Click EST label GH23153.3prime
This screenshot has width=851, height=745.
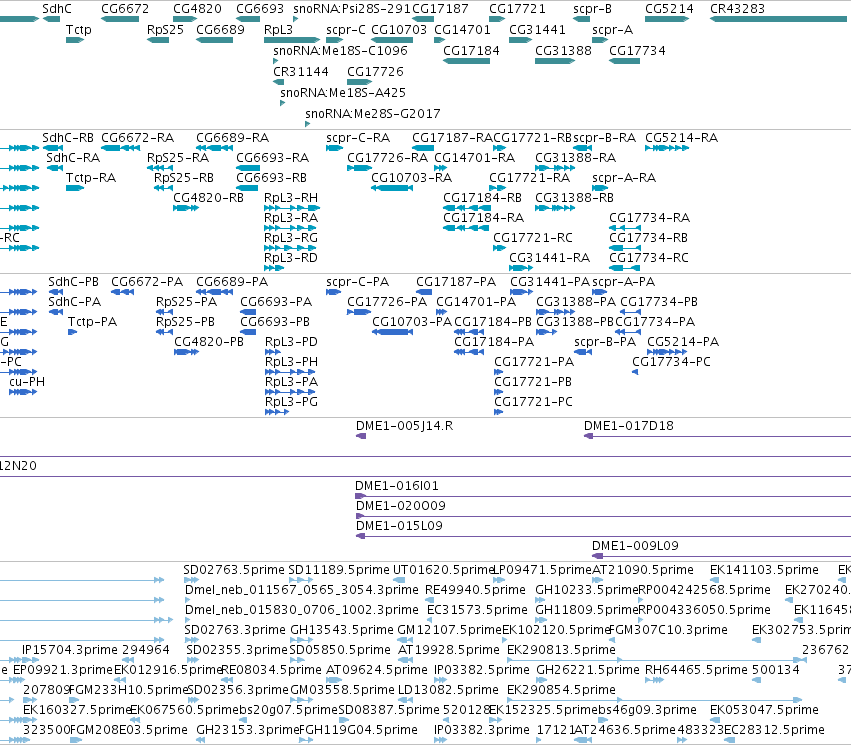(247, 730)
